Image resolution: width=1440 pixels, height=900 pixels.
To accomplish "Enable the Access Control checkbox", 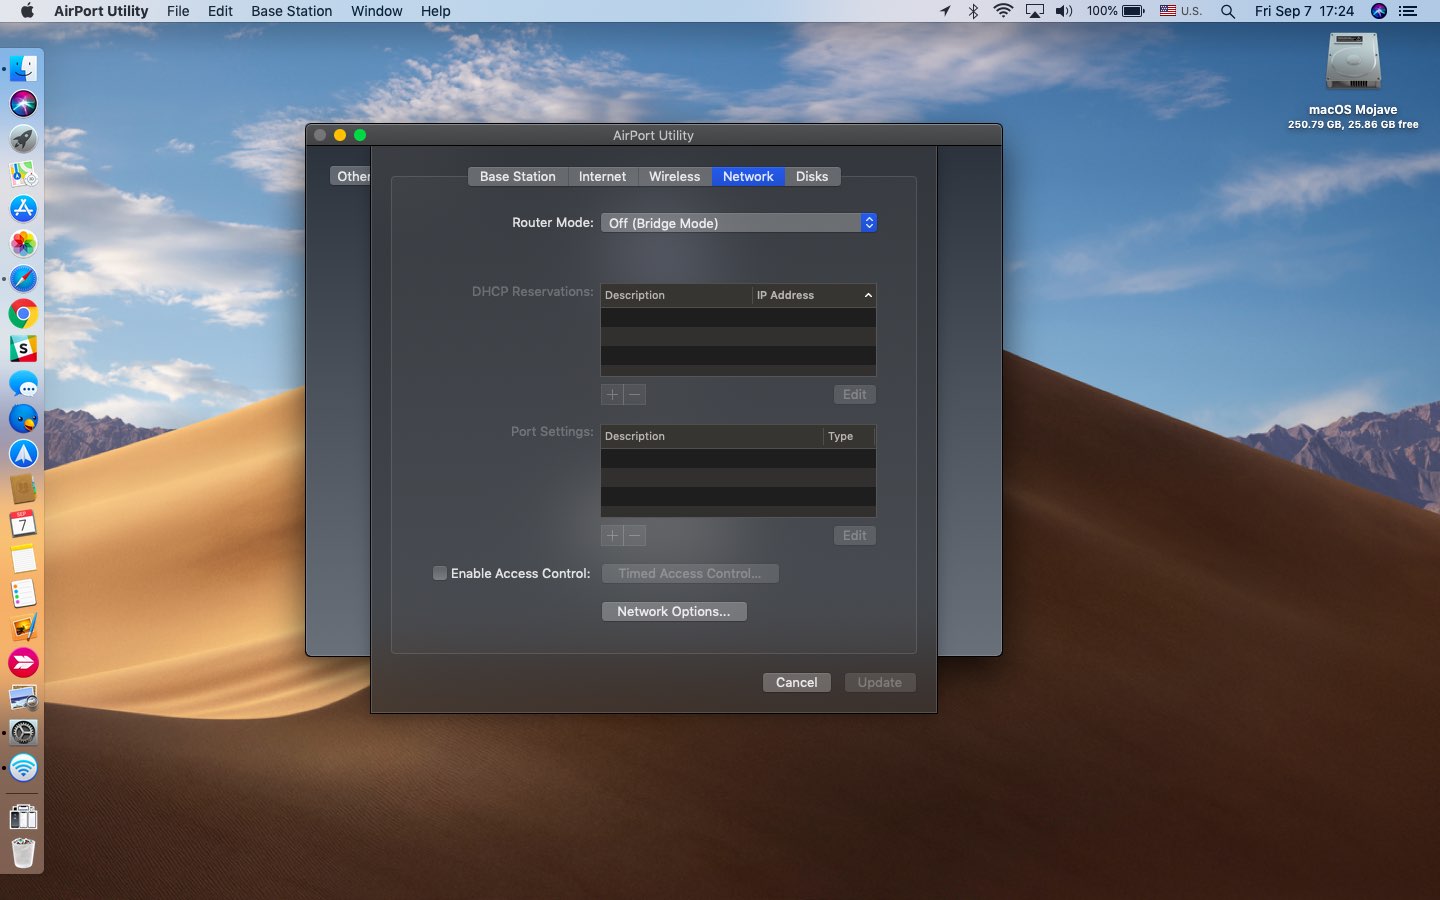I will coord(440,573).
